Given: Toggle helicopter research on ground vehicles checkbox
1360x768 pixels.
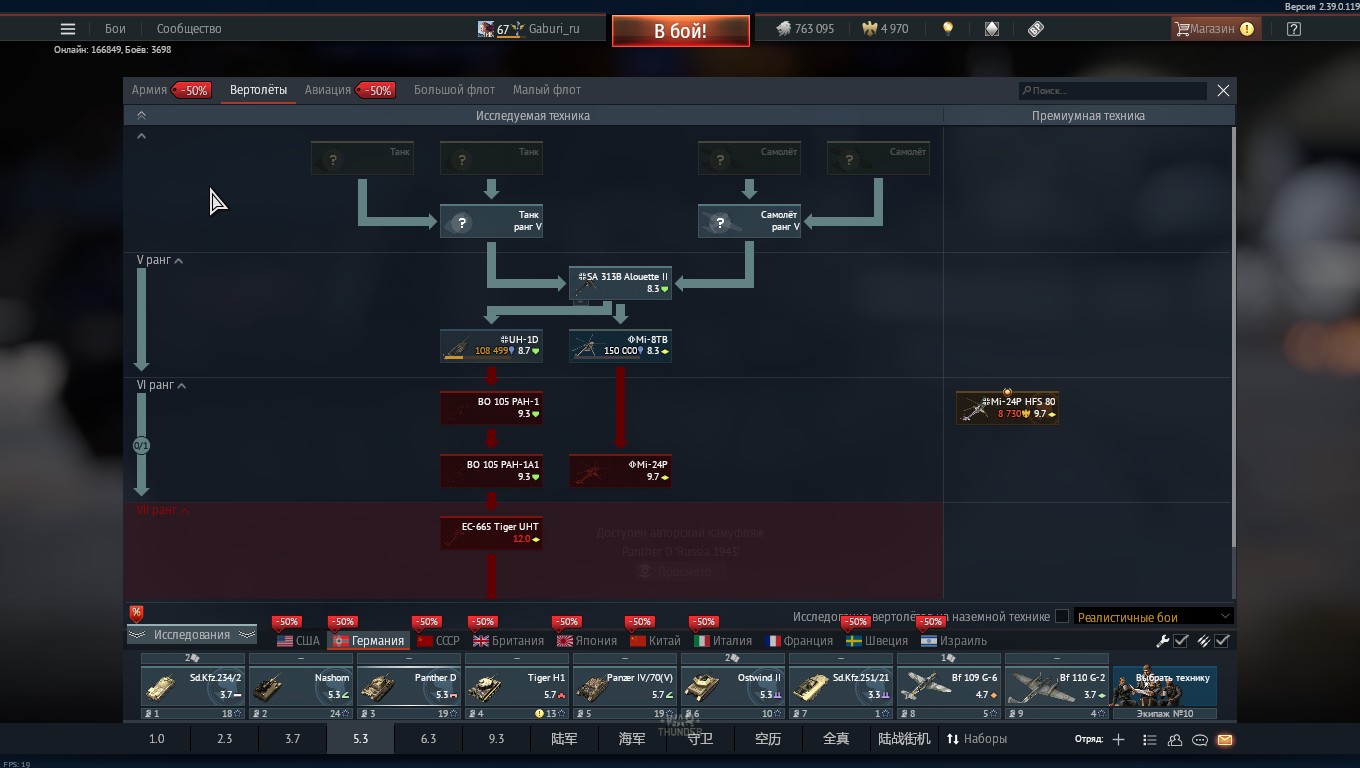Looking at the screenshot, I should click(1062, 617).
